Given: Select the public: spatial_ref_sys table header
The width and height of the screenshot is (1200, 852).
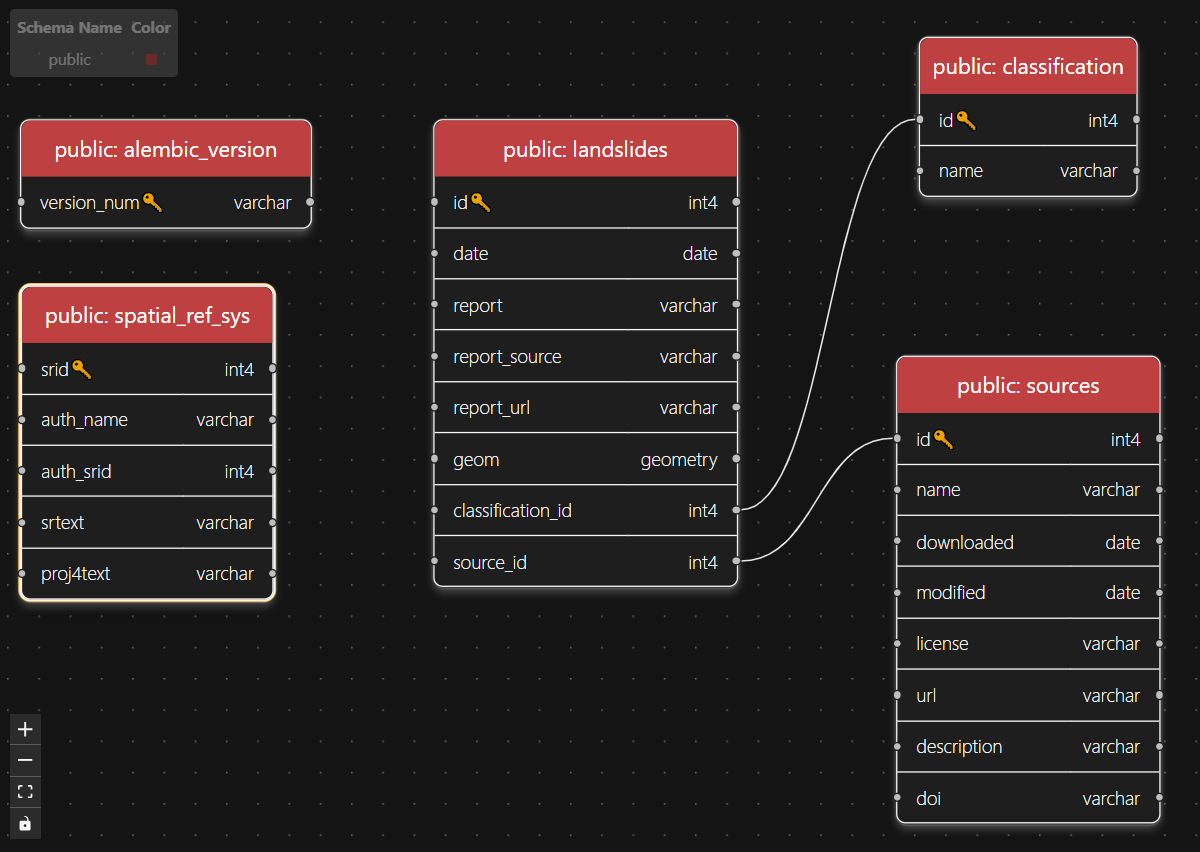Looking at the screenshot, I should [x=146, y=314].
